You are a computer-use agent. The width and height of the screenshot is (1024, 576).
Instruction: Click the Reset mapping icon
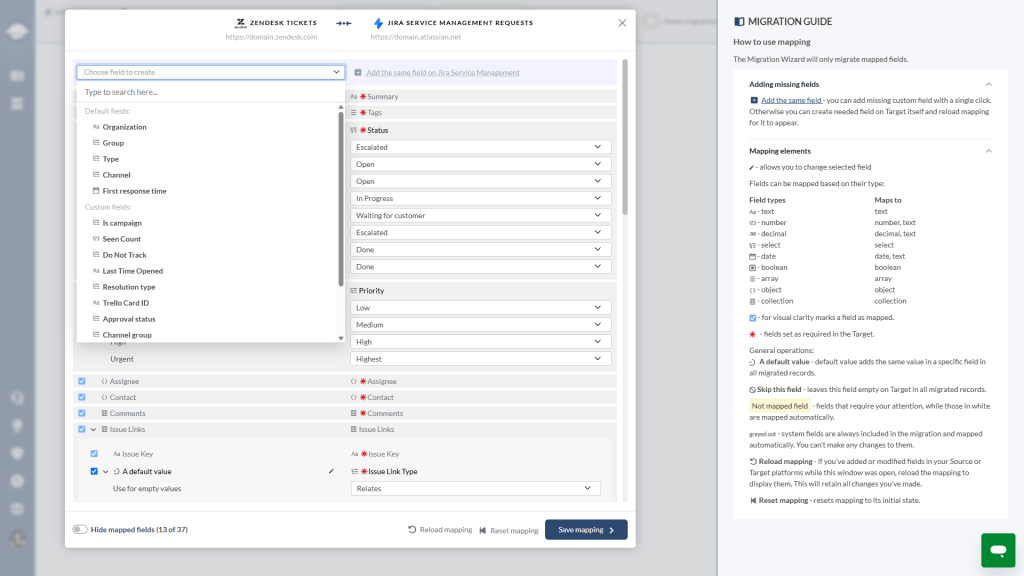(x=483, y=530)
